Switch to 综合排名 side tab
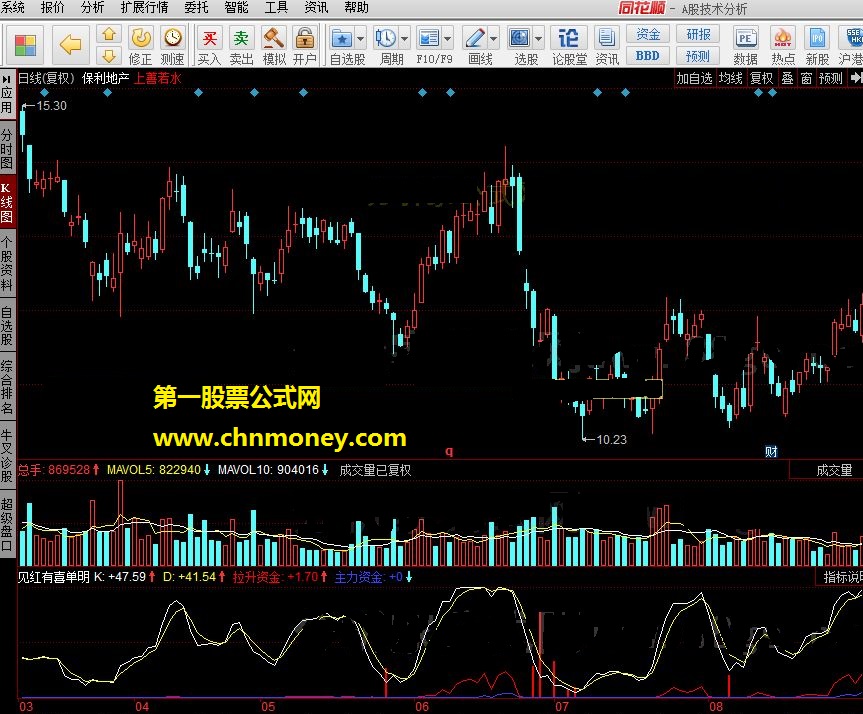 (x=7, y=386)
